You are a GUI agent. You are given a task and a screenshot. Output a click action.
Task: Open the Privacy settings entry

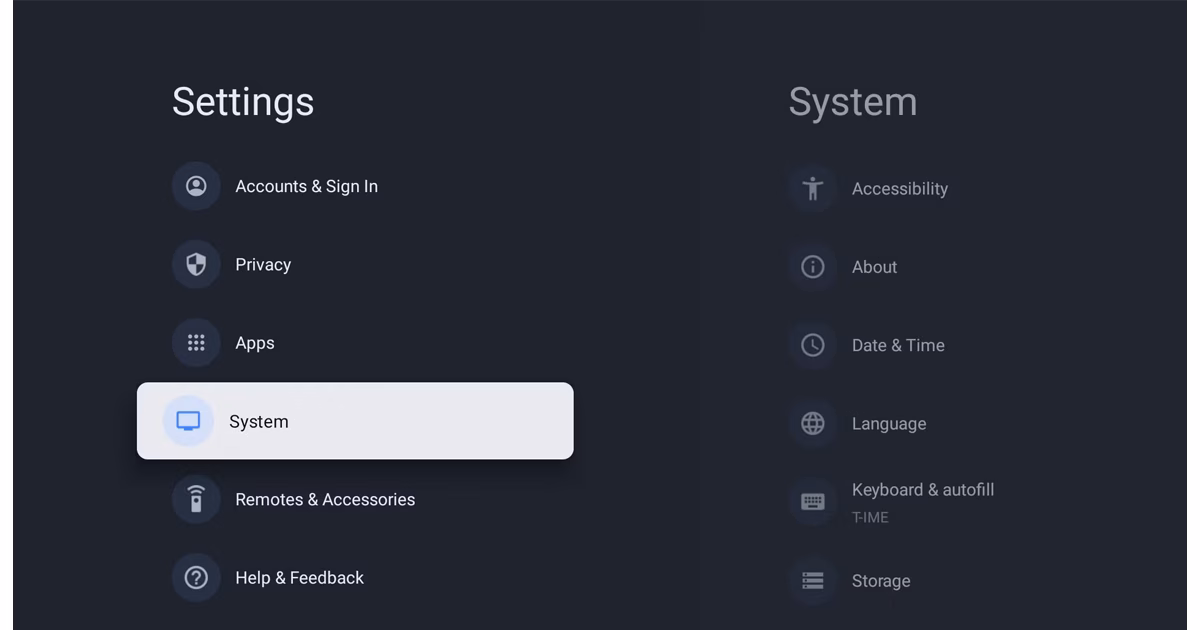263,264
